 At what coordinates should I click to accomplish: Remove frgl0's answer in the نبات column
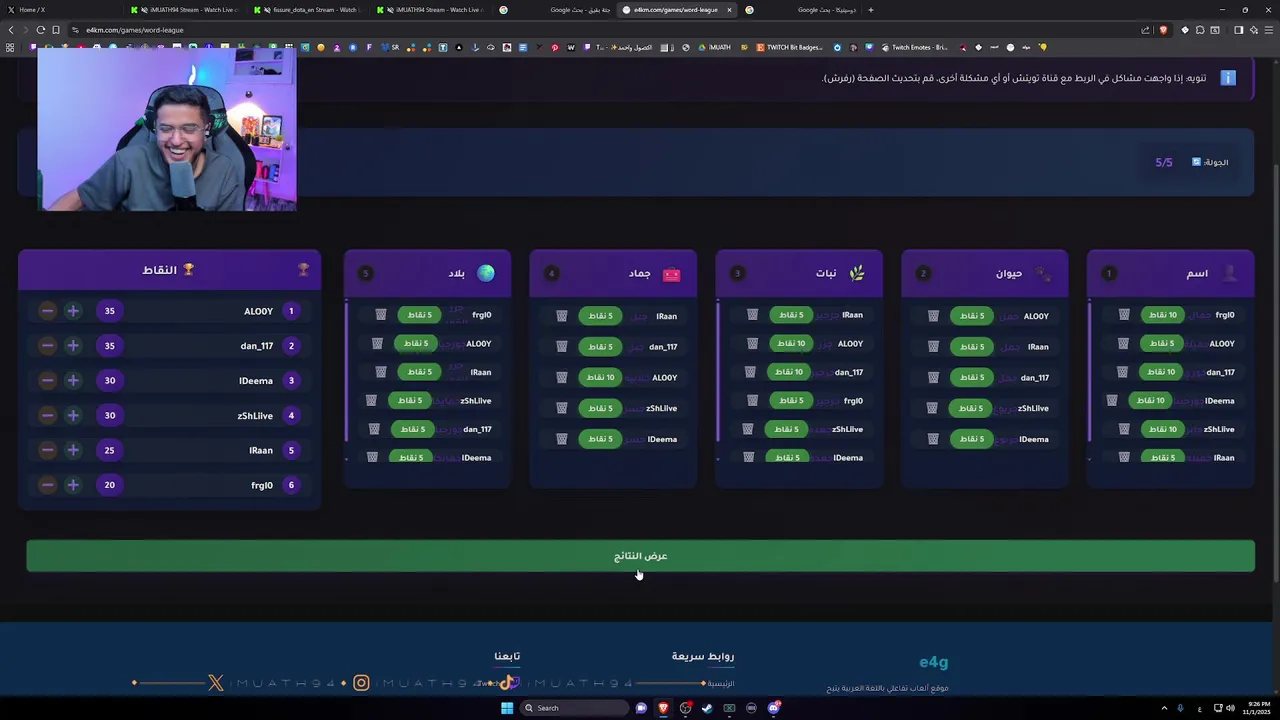752,401
